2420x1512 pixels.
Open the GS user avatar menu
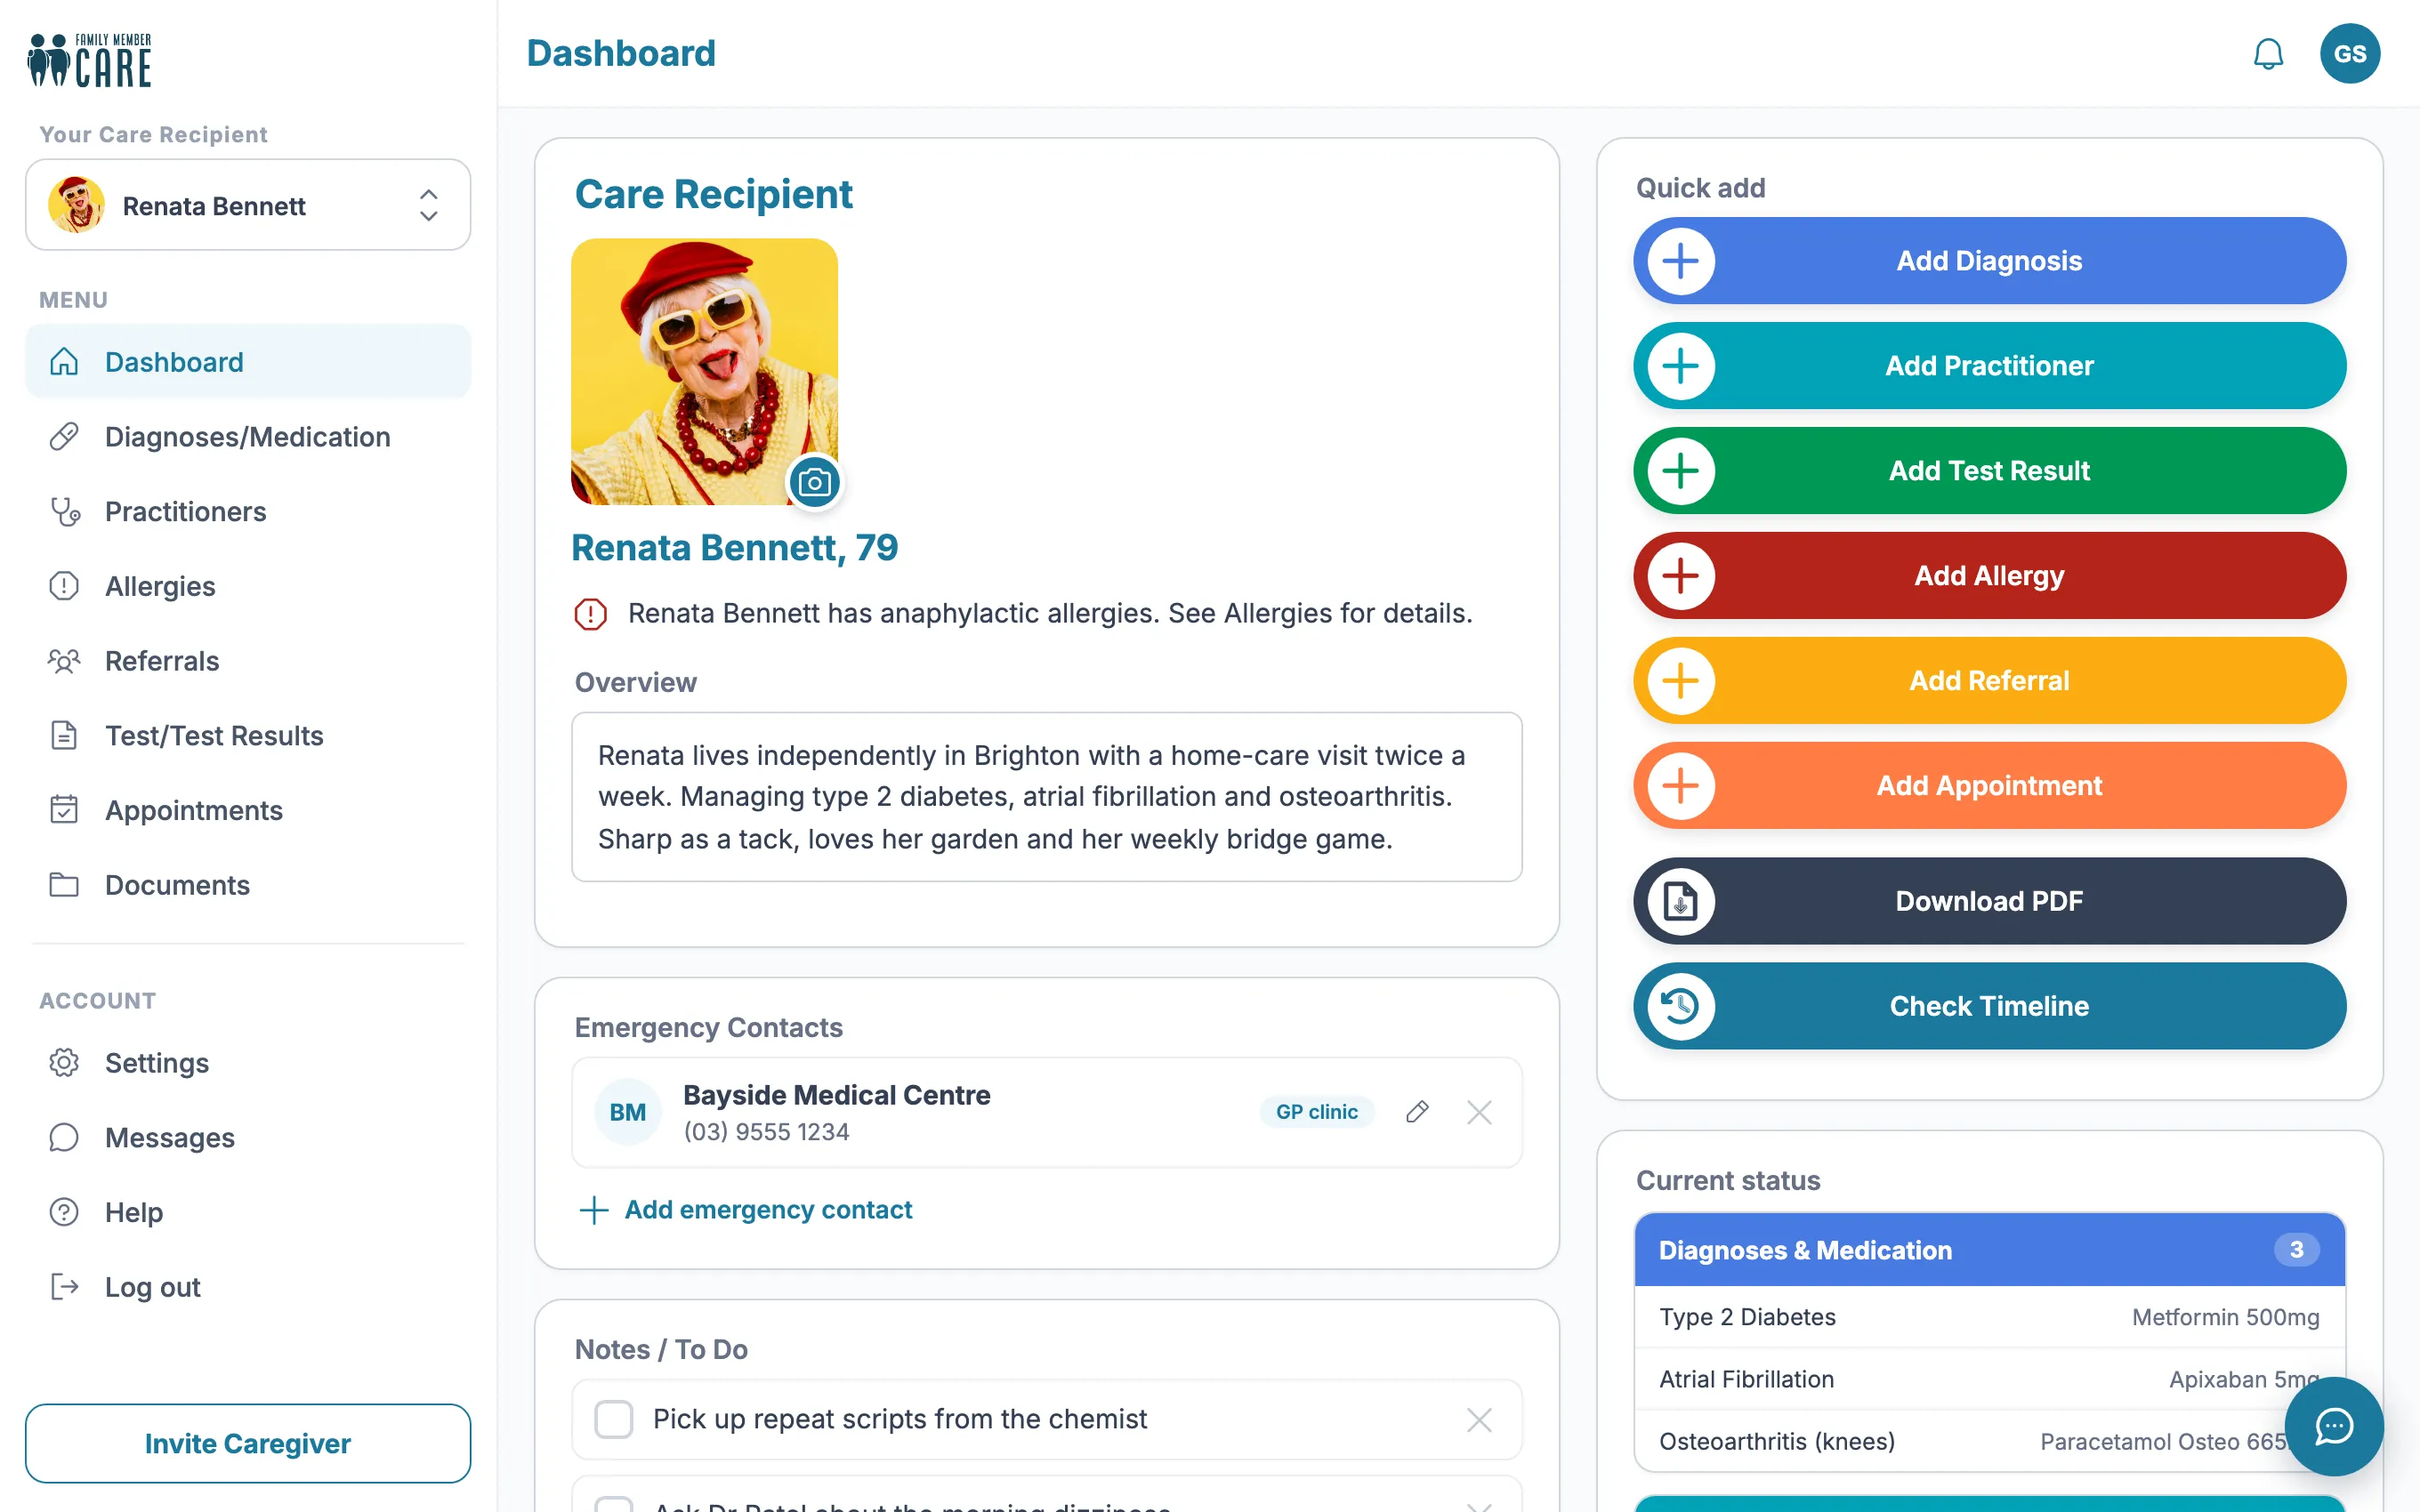[x=2349, y=53]
